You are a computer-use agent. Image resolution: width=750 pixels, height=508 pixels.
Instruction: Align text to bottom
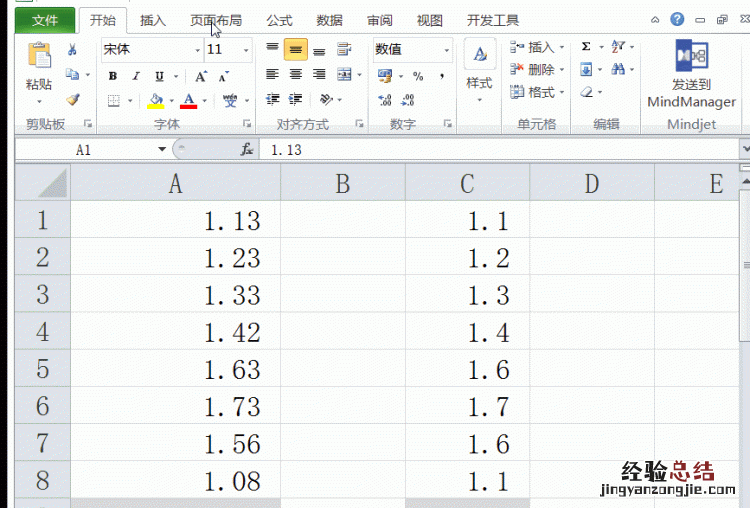coord(319,51)
